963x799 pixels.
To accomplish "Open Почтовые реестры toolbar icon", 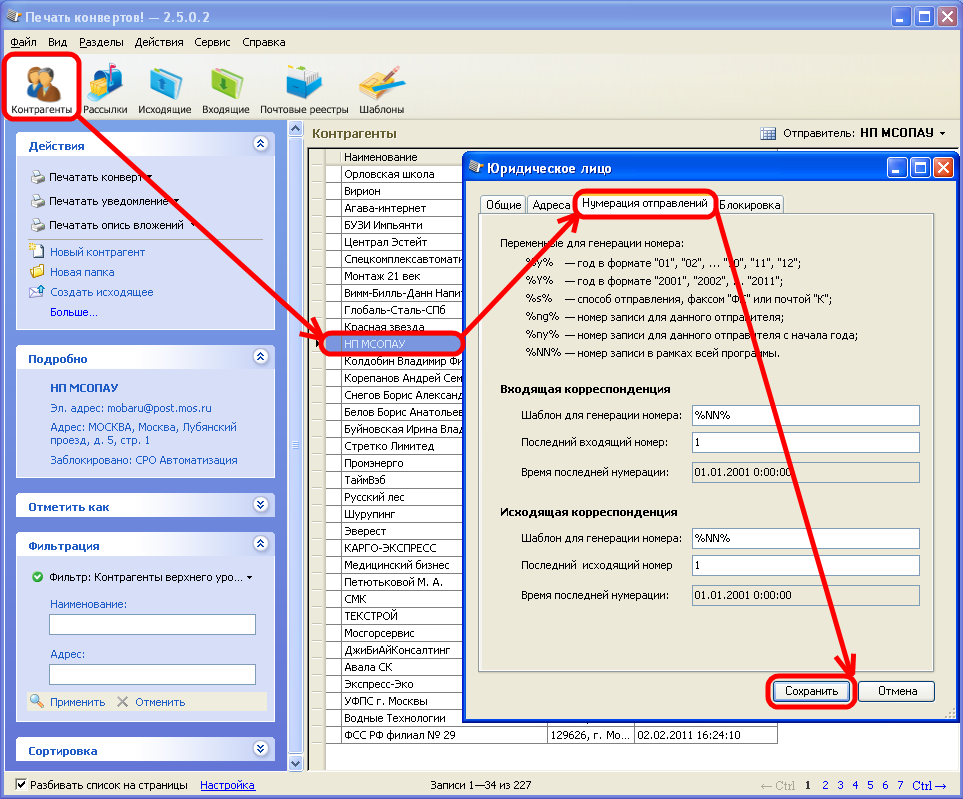I will 304,87.
